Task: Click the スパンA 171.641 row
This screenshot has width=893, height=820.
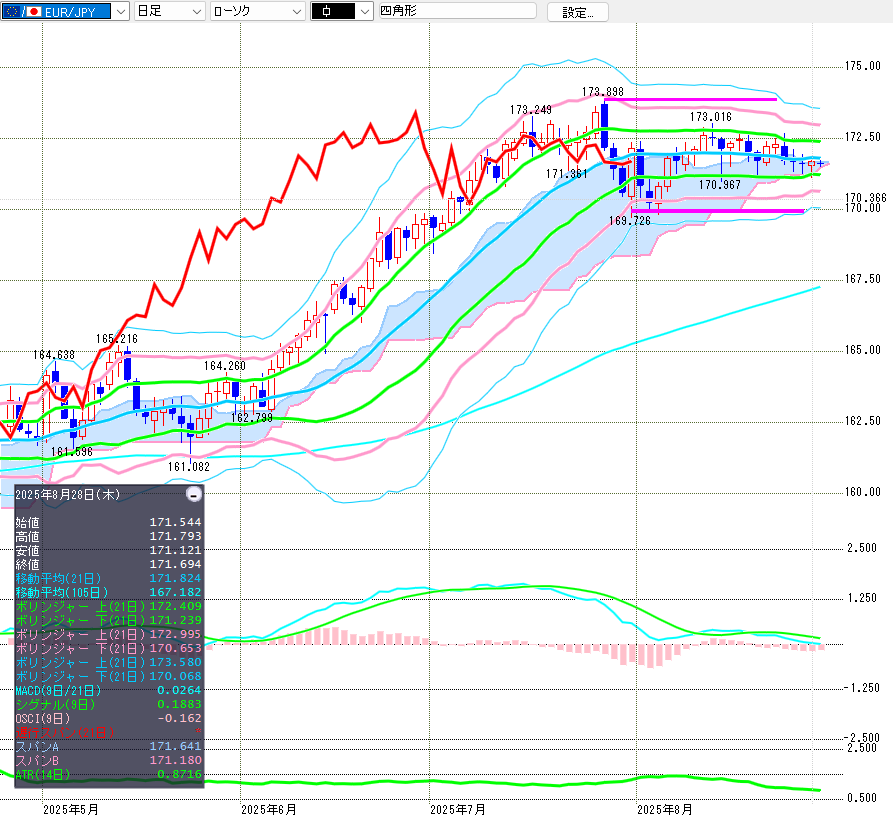Action: 108,747
